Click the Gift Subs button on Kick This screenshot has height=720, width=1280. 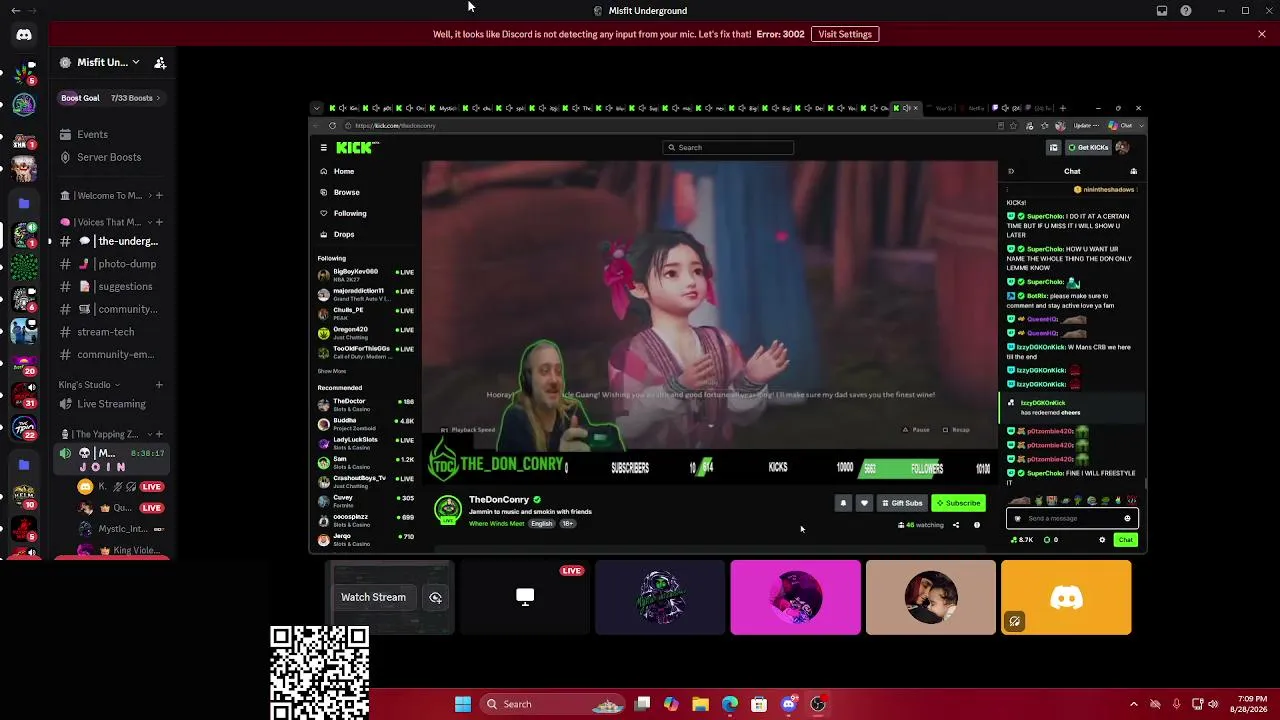(x=902, y=503)
